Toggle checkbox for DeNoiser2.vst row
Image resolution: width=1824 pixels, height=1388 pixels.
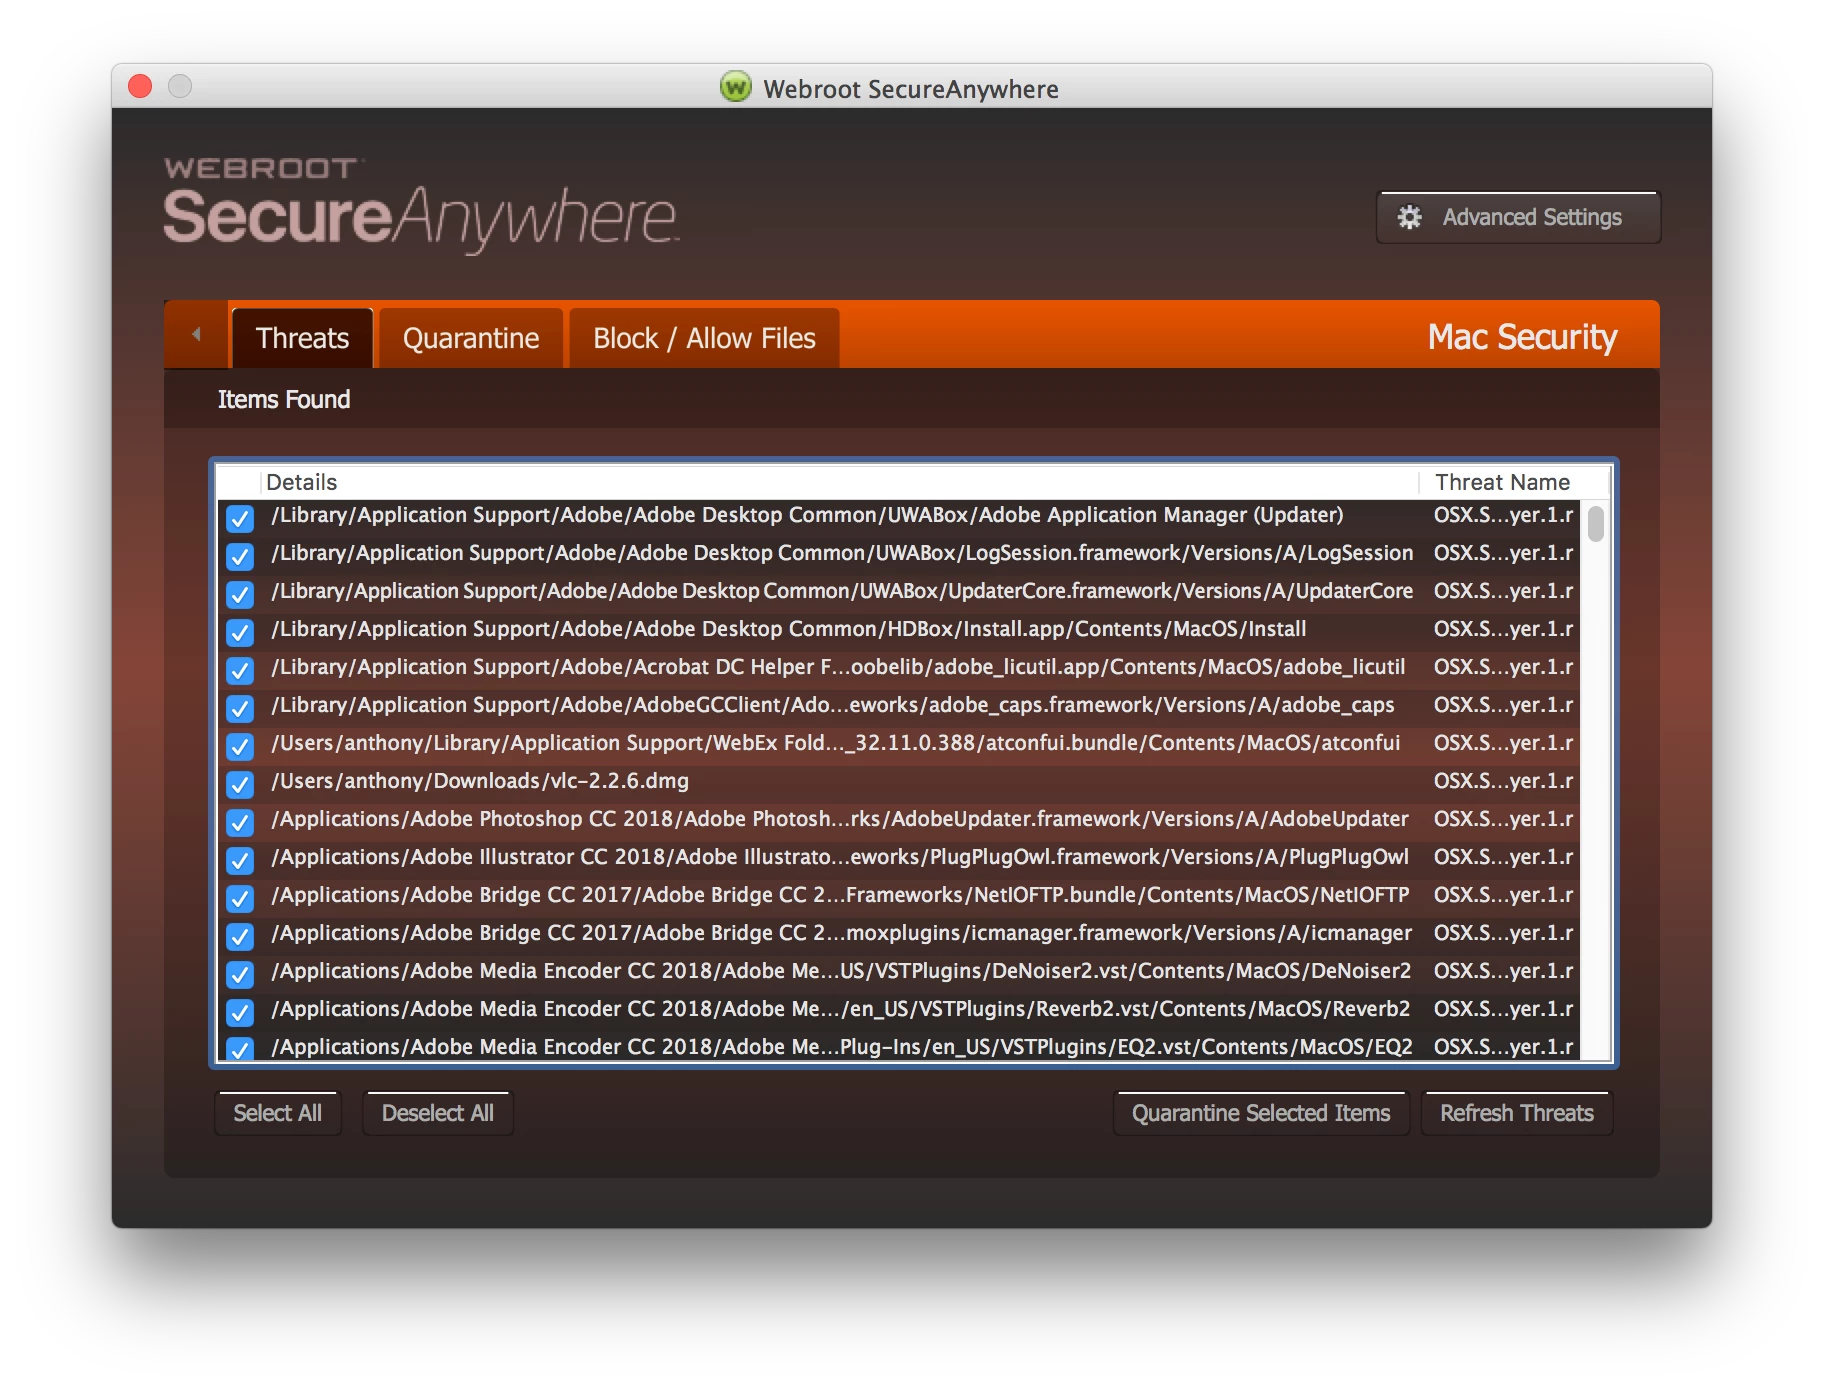(240, 974)
